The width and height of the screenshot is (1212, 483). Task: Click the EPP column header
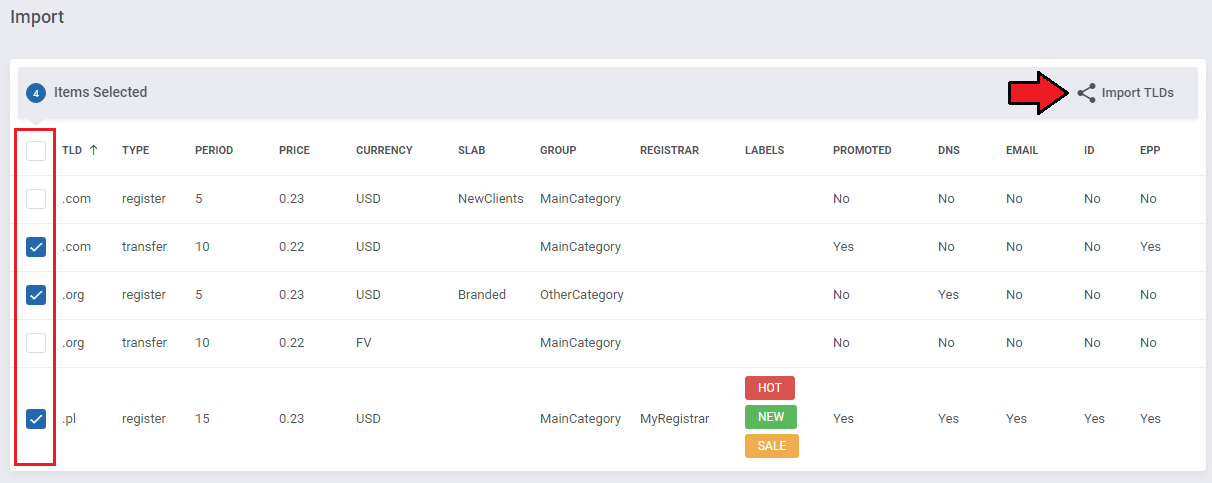(x=1150, y=151)
